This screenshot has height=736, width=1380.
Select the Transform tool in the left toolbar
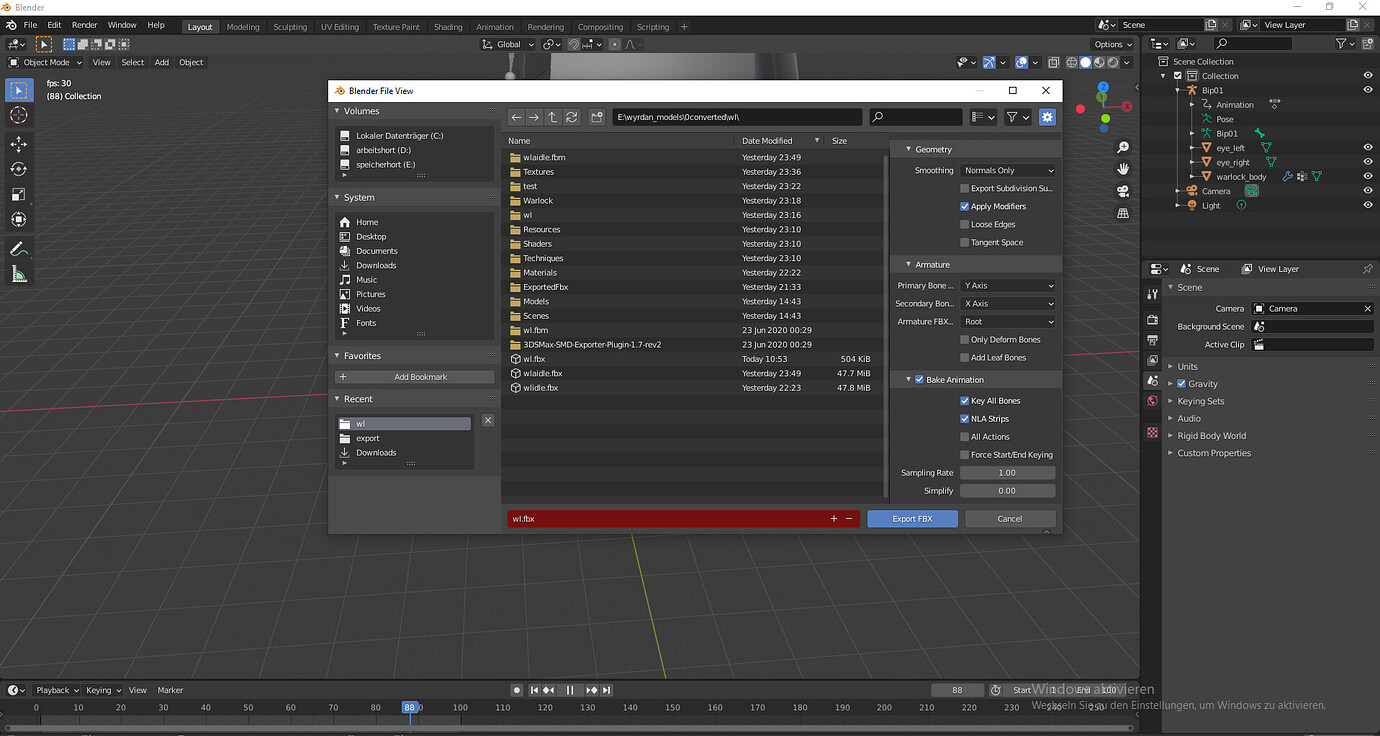[x=18, y=219]
